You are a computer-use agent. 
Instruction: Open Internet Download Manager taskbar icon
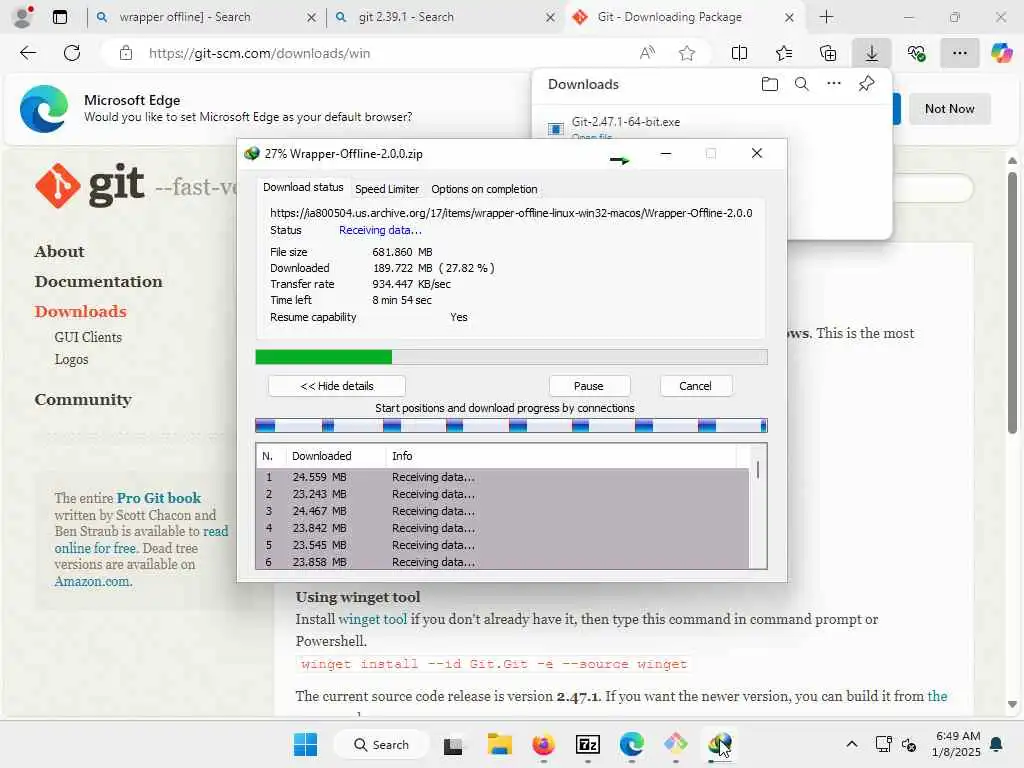coord(720,744)
